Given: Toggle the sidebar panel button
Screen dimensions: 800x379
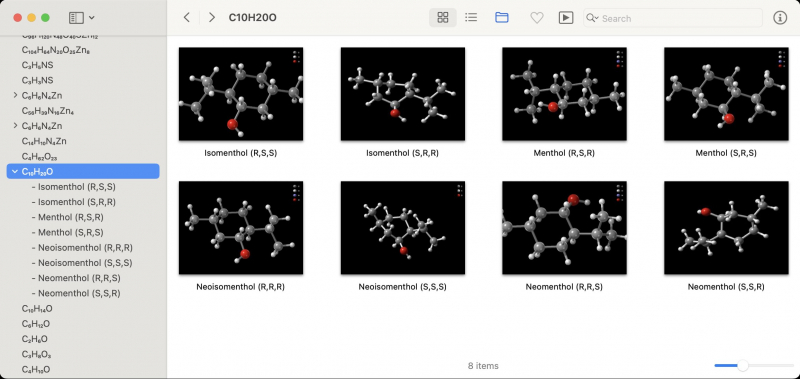Looking at the screenshot, I should click(76, 18).
